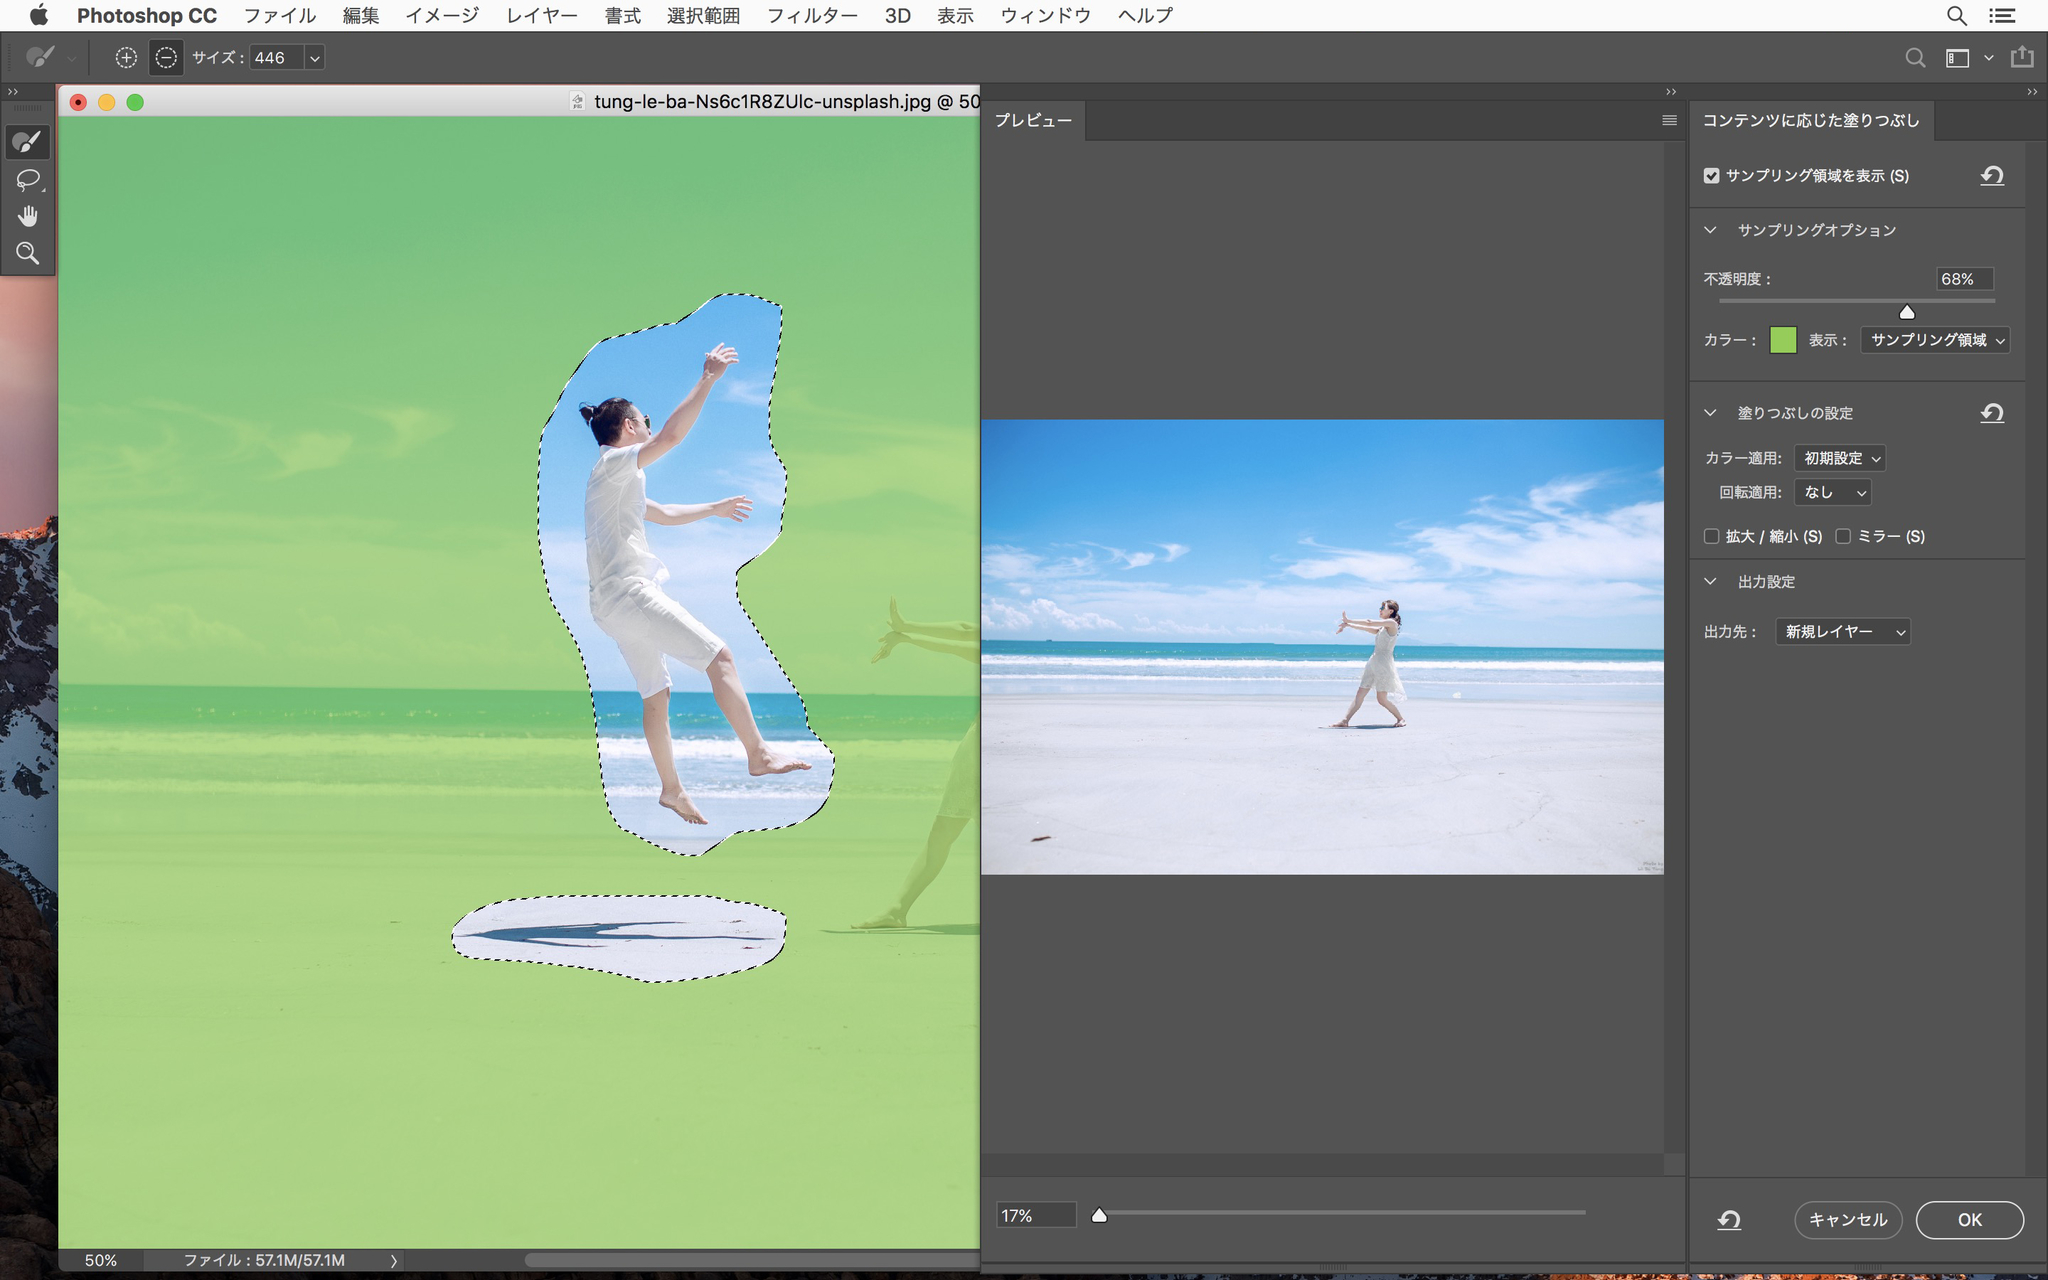The image size is (2048, 1280).
Task: Click search icon in Photoshop options bar
Action: [x=1915, y=58]
